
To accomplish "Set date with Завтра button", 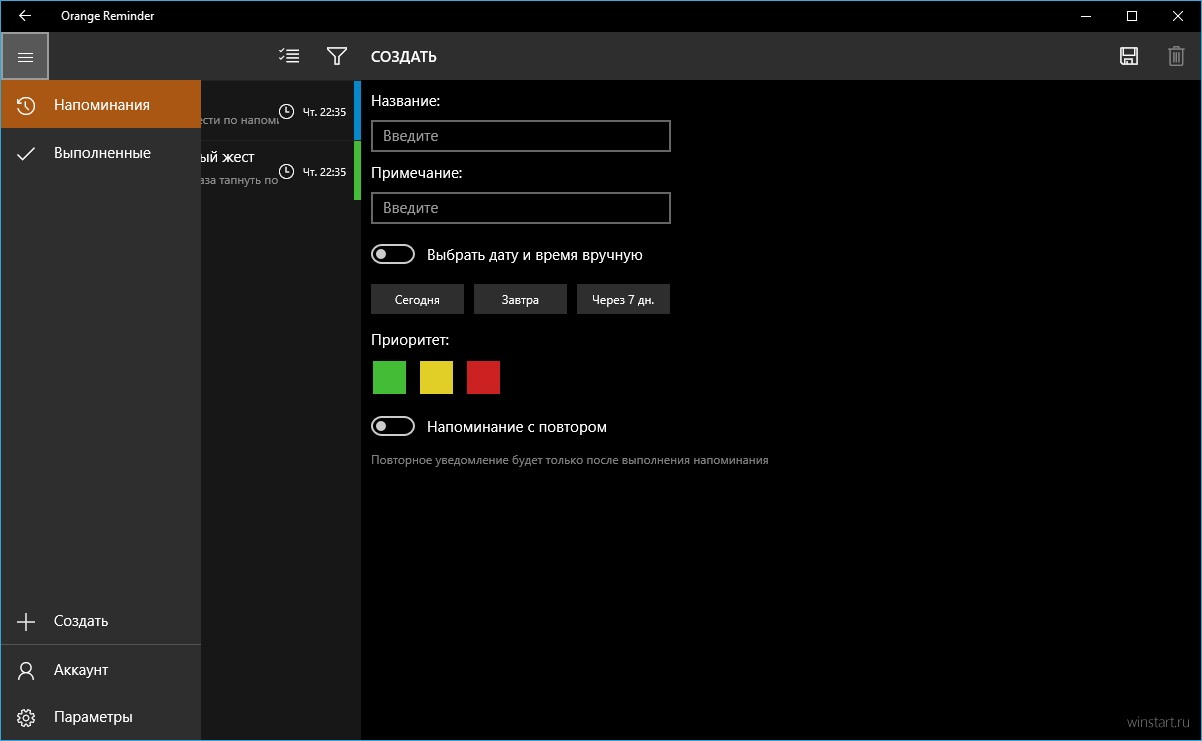I will click(520, 299).
